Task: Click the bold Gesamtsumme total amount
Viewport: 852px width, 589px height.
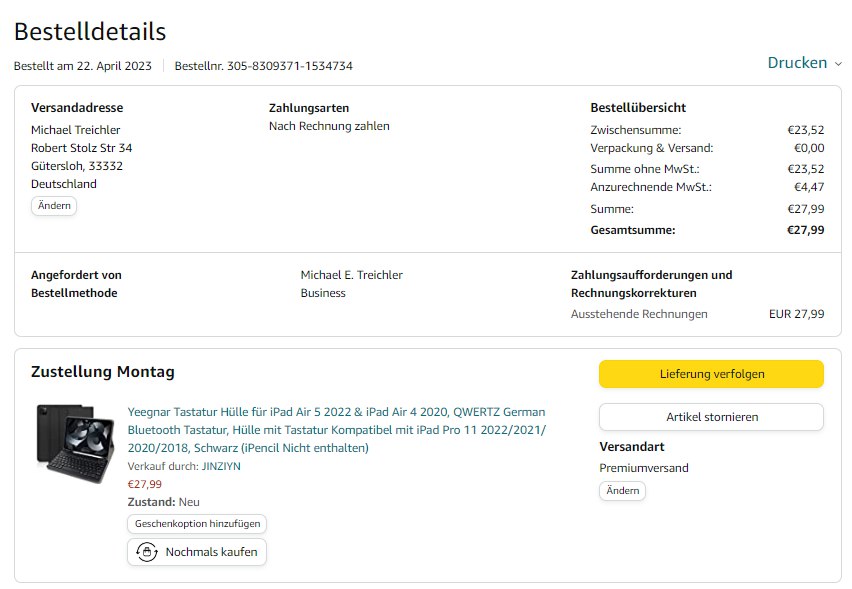Action: [x=805, y=230]
